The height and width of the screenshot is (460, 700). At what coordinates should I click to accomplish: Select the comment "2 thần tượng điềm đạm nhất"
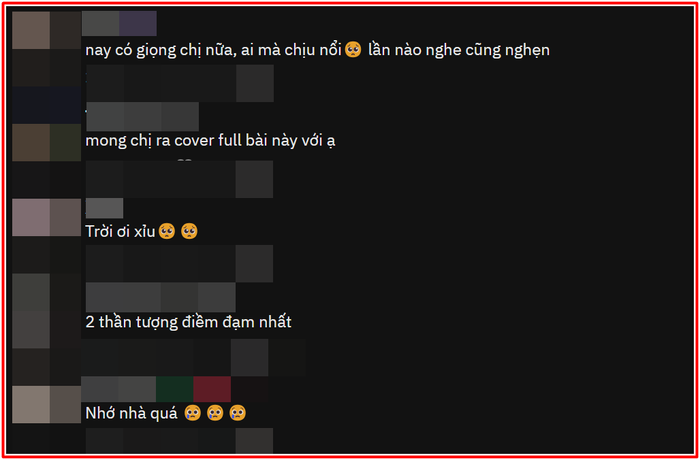[x=188, y=322]
